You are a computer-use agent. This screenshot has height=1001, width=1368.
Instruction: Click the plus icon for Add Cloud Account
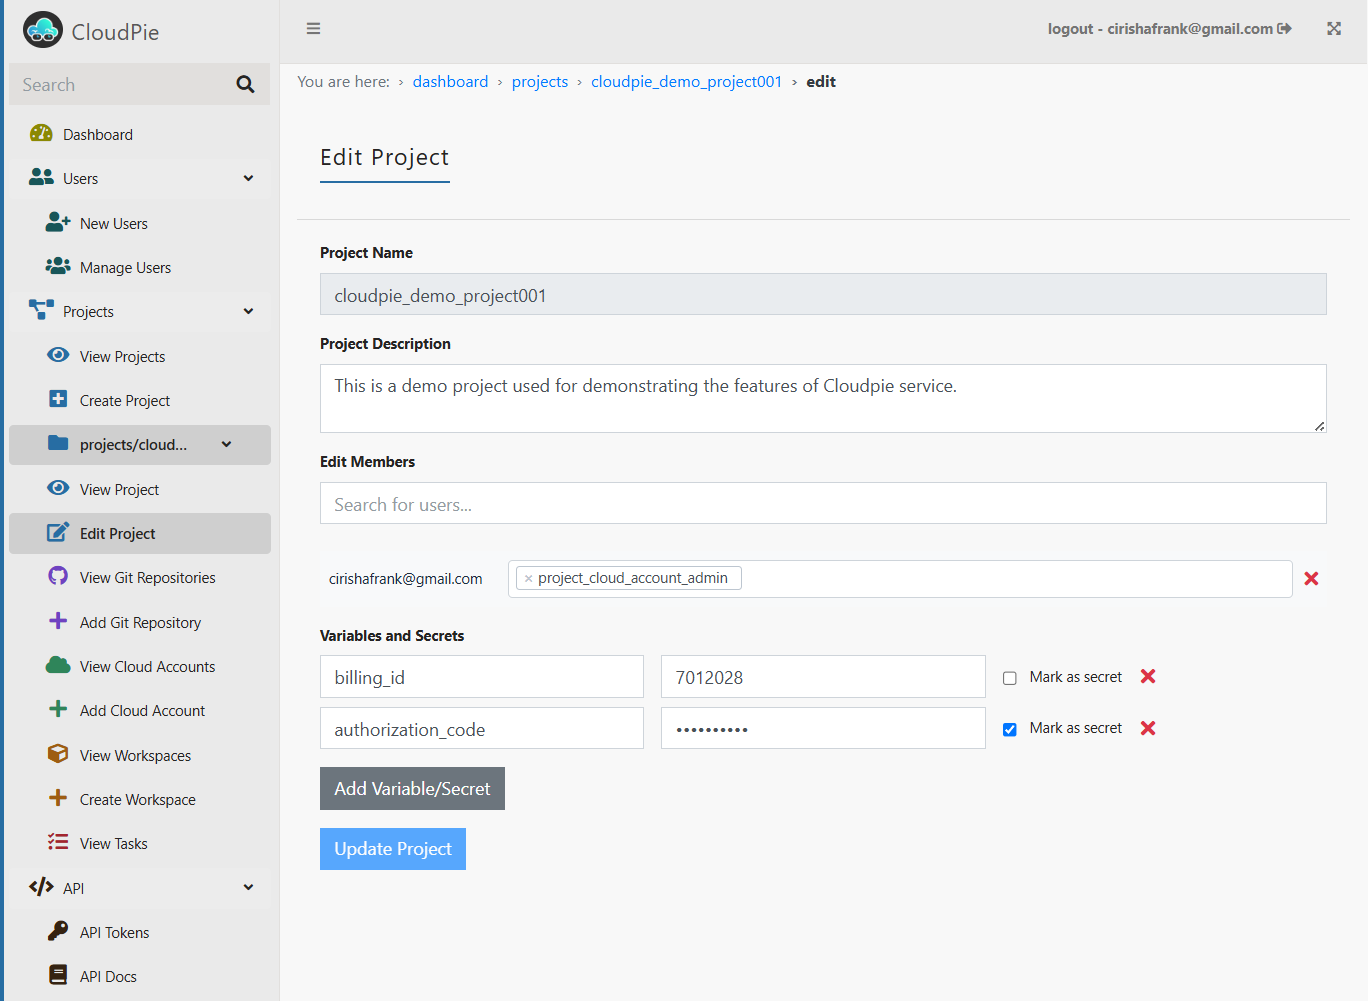(x=58, y=709)
